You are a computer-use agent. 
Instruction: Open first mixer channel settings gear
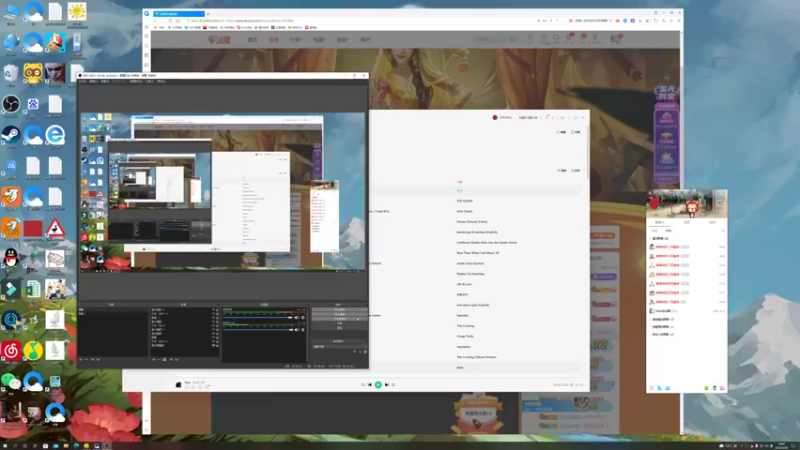tap(303, 318)
